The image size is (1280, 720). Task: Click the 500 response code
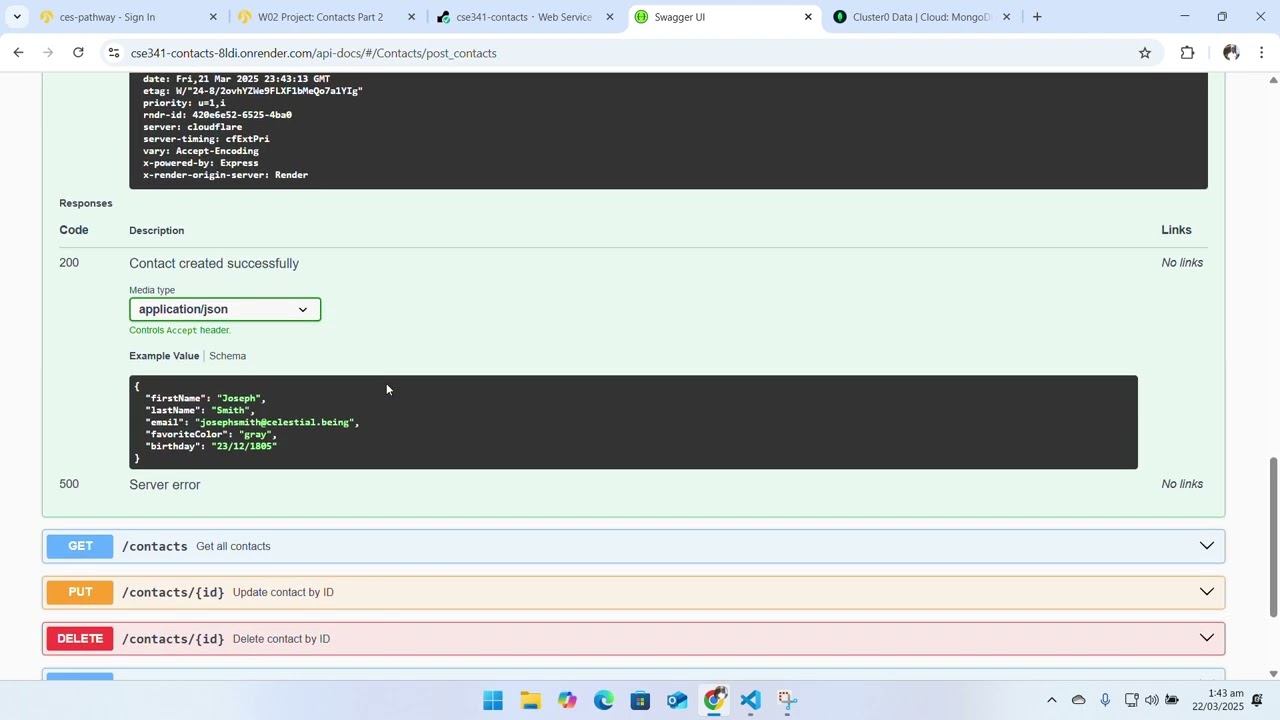tap(69, 484)
